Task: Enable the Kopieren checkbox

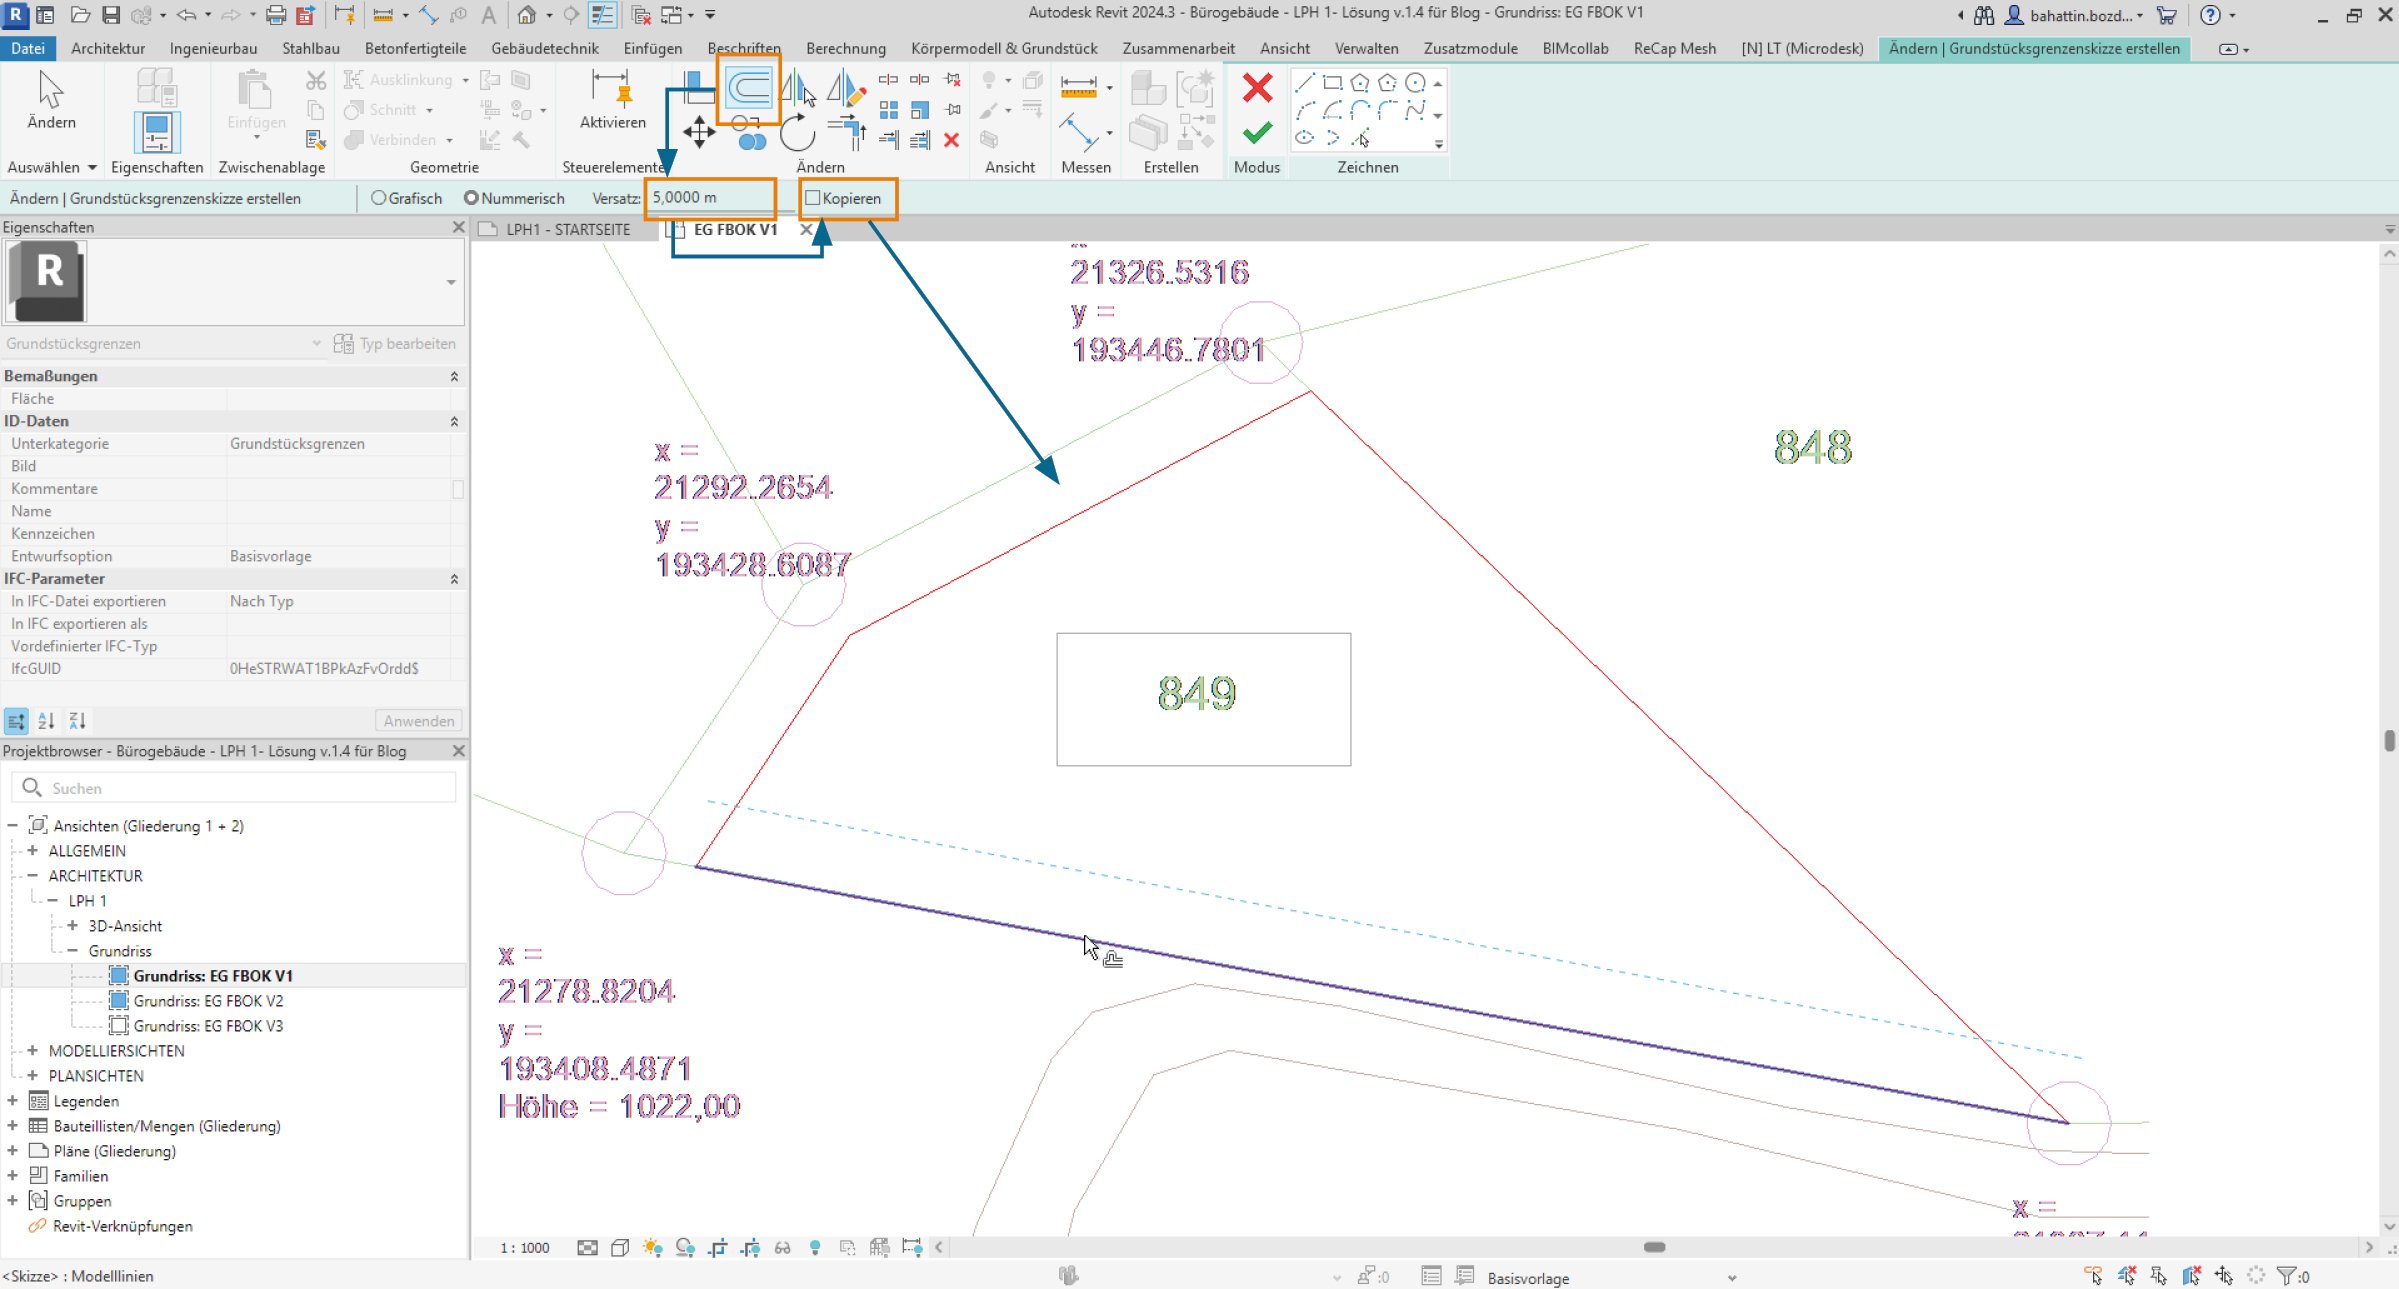Action: point(813,198)
